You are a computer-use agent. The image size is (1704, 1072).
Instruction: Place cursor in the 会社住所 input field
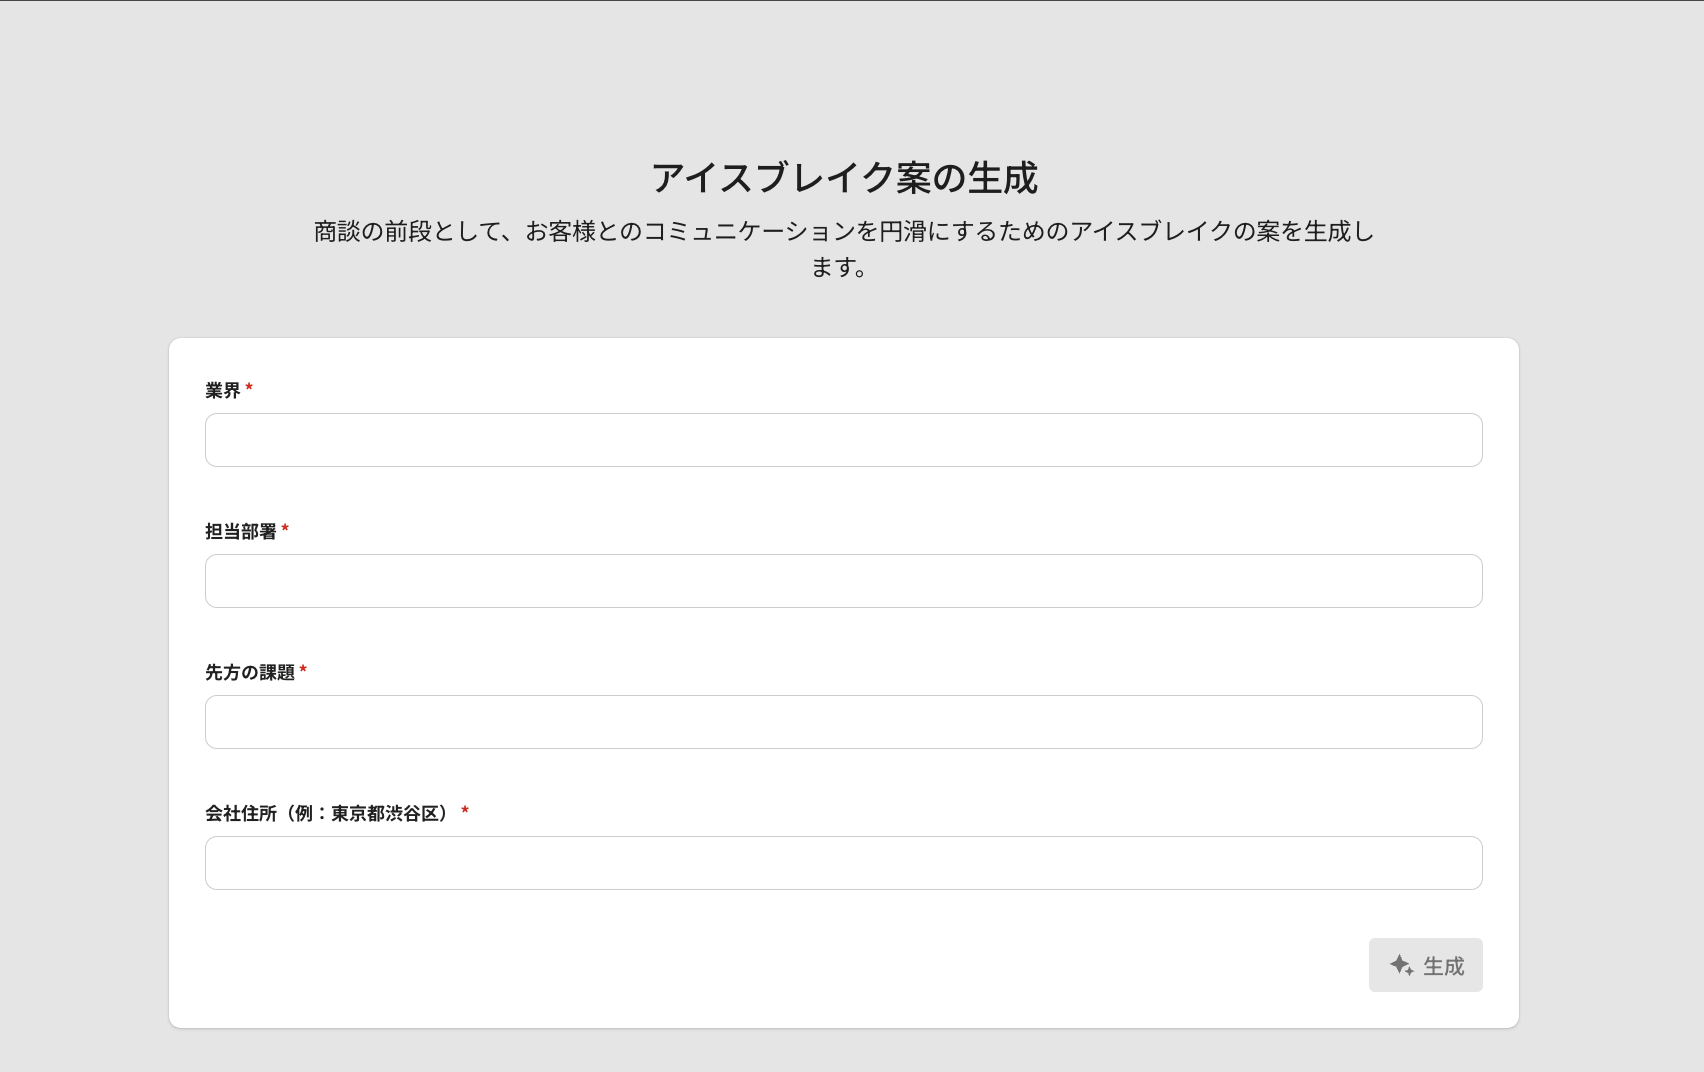click(843, 863)
